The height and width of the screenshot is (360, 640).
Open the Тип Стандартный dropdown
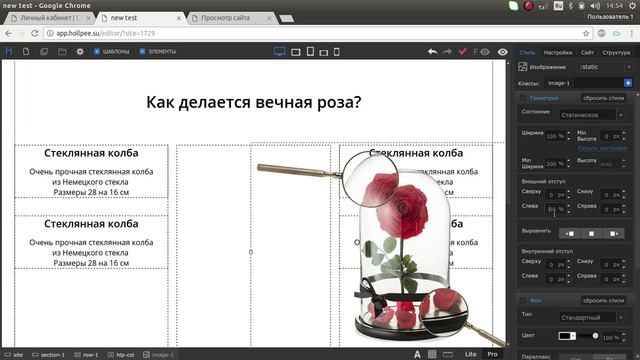pyautogui.click(x=591, y=317)
